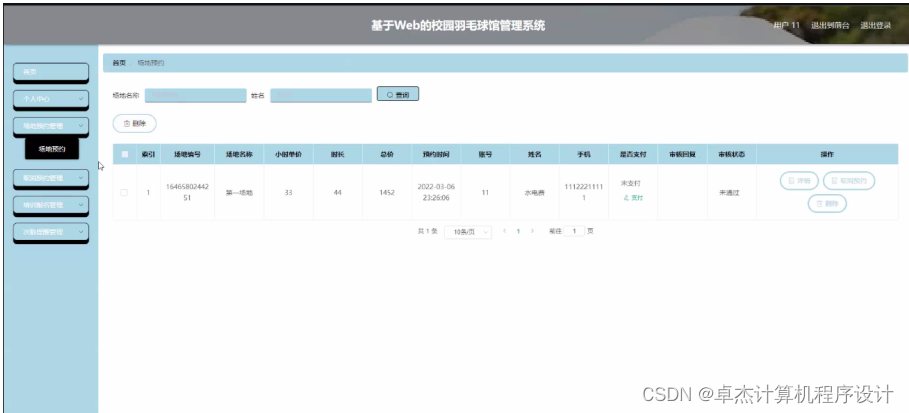Go to 首页 via the breadcrumb

[119, 63]
